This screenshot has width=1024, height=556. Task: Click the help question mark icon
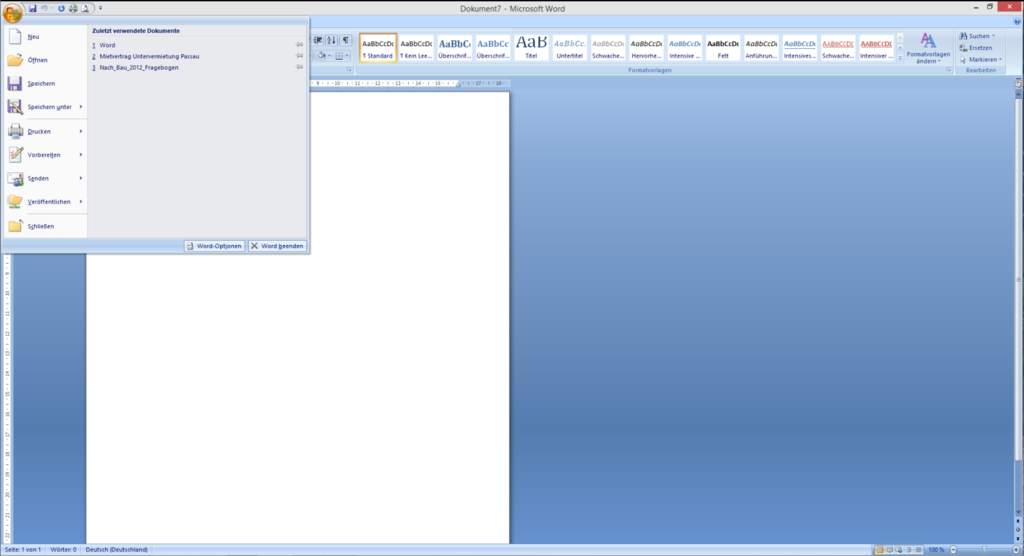[x=1017, y=22]
